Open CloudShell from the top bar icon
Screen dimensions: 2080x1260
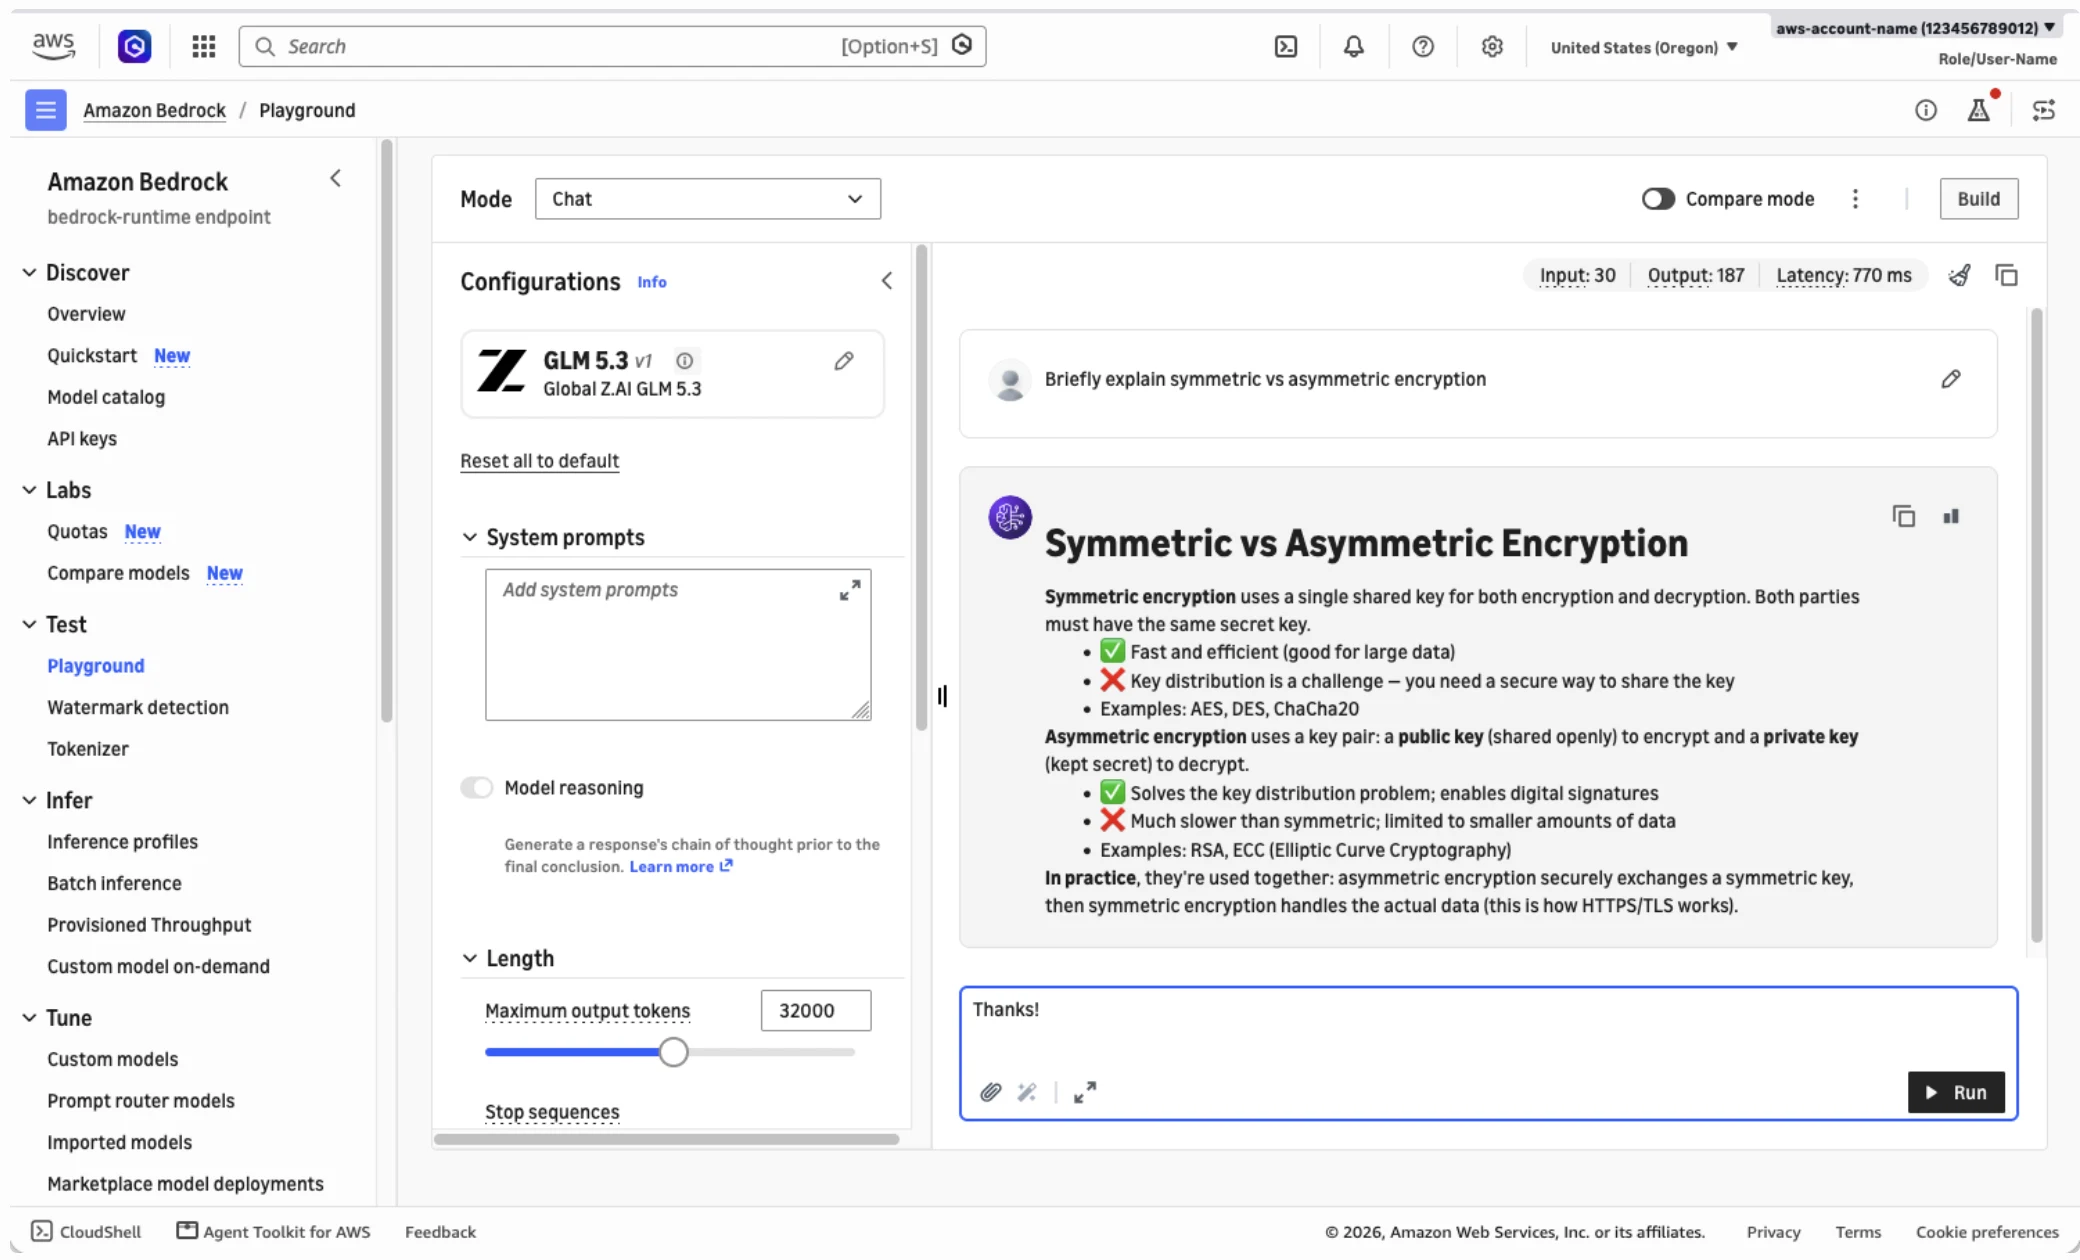[x=1286, y=47]
